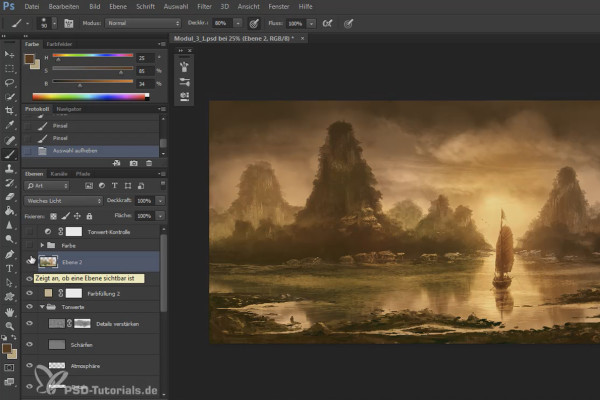Set history brush source for Auswahl aufheben
Image resolution: width=600 pixels, height=400 pixels.
click(x=27, y=151)
